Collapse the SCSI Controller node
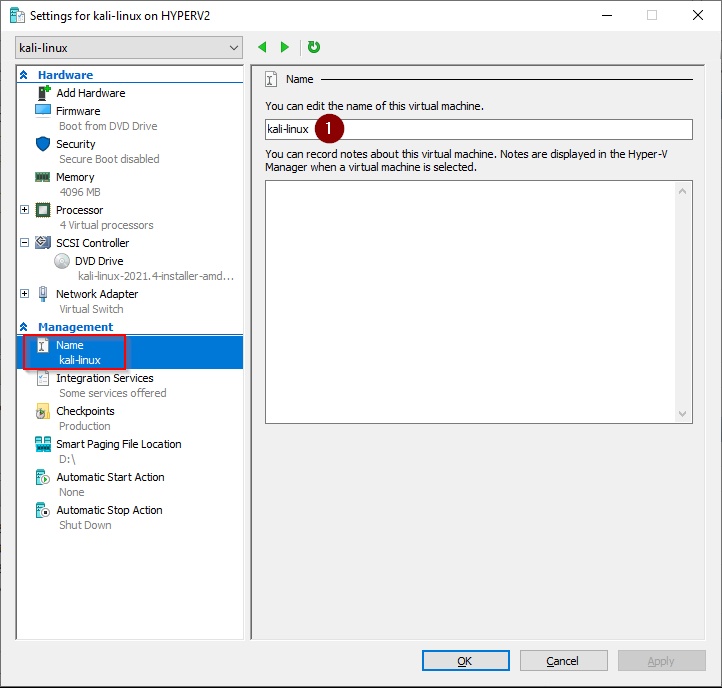The image size is (722, 688). [x=25, y=243]
